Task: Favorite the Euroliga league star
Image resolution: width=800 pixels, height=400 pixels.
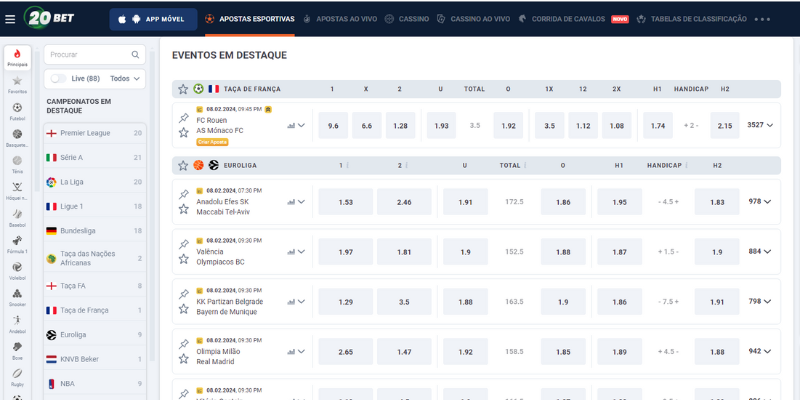Action: (183, 165)
